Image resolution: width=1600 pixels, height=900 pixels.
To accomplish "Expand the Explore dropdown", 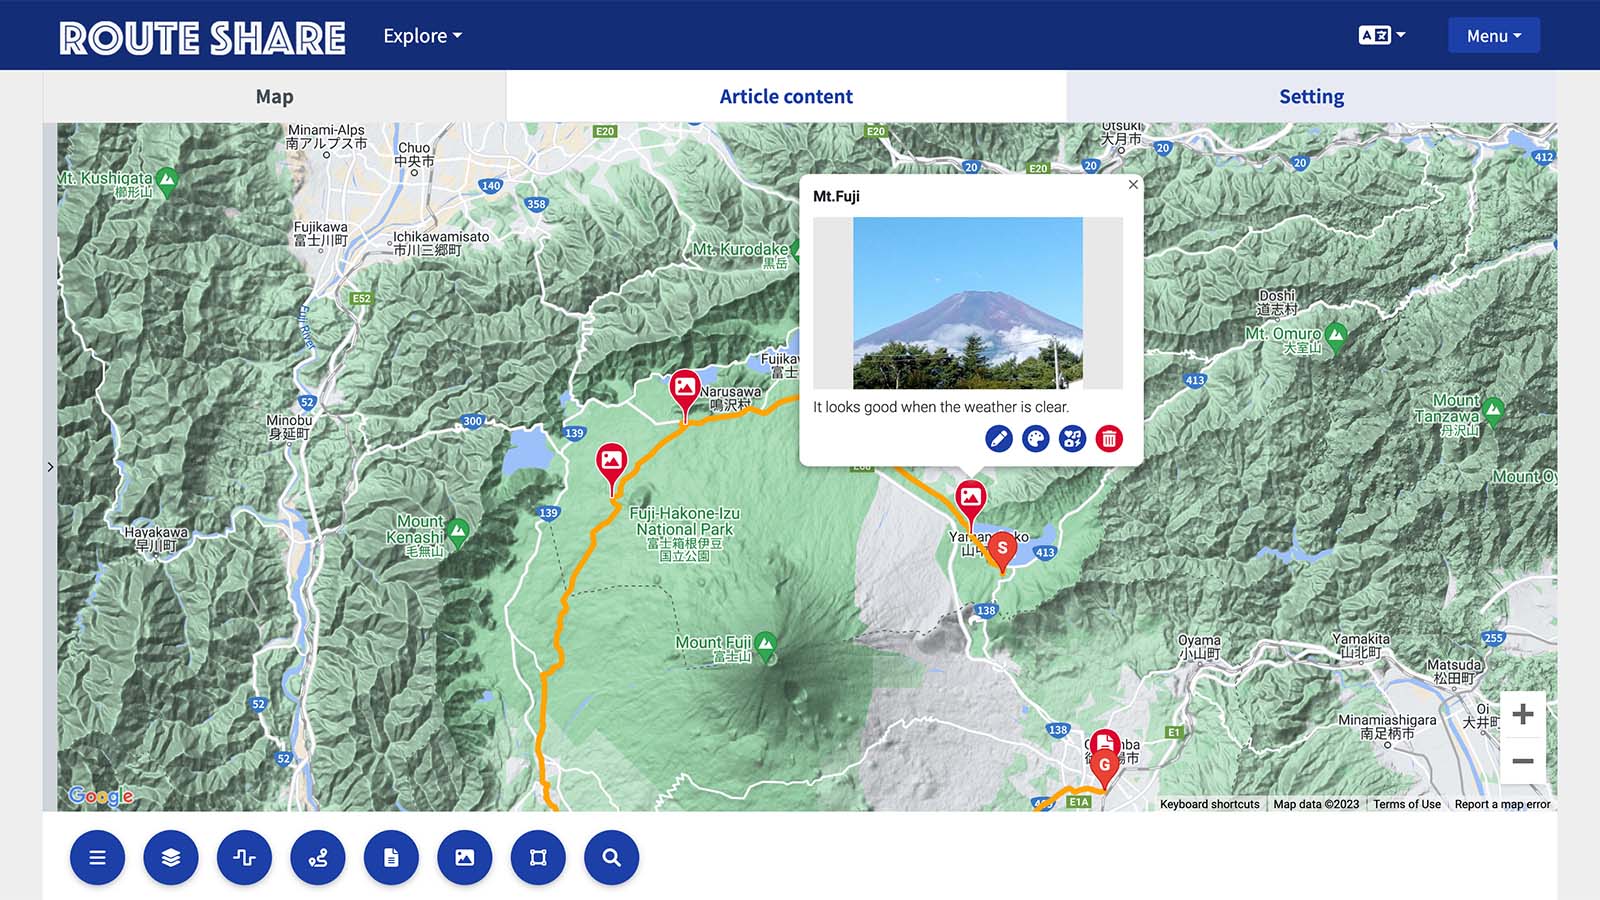I will click(423, 36).
